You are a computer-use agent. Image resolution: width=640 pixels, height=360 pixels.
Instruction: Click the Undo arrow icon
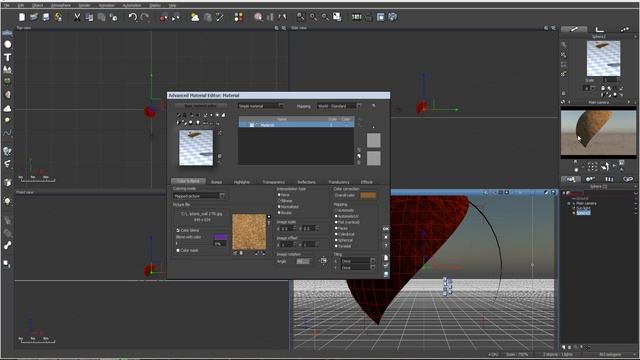[133, 17]
